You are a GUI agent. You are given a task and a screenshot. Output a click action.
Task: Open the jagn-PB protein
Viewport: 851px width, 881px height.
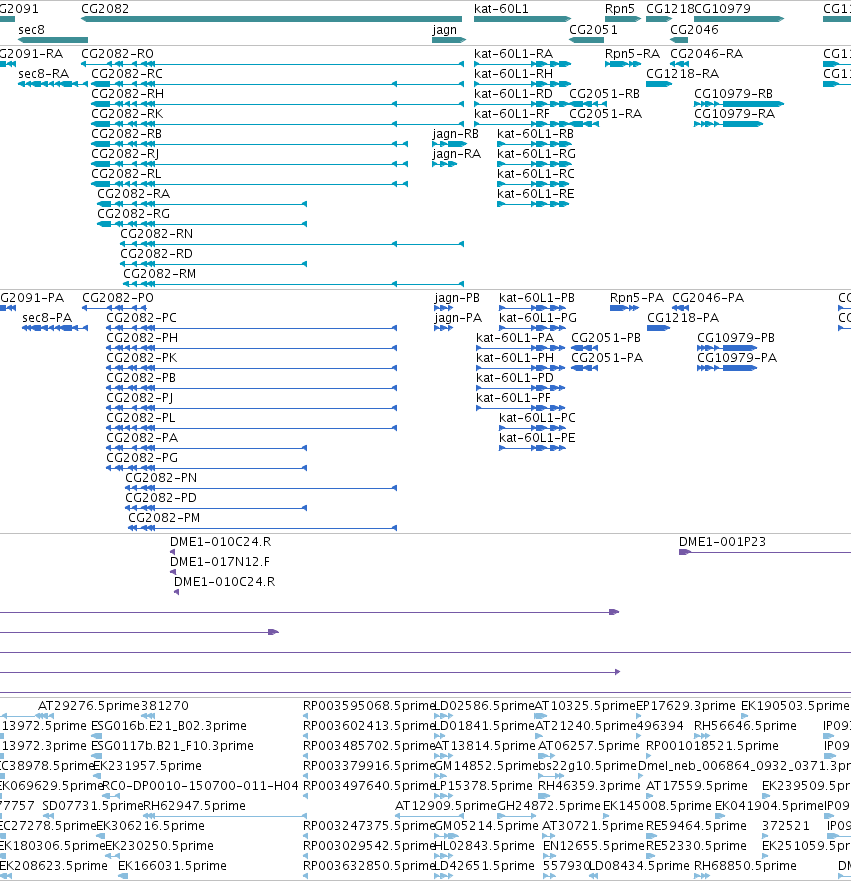[x=444, y=308]
